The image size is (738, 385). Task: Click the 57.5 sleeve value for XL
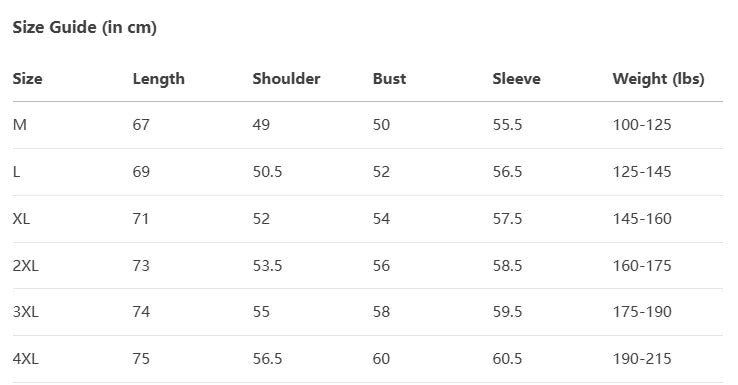click(x=507, y=219)
